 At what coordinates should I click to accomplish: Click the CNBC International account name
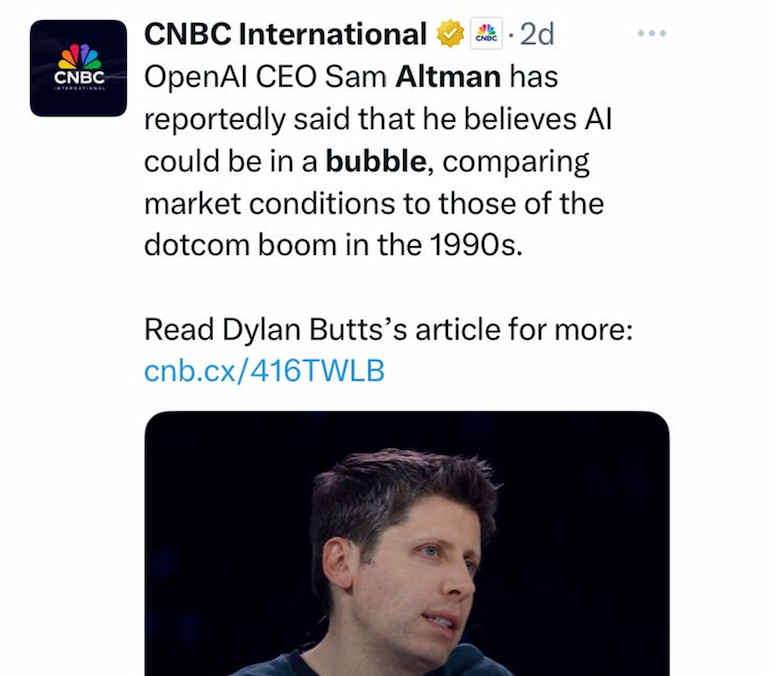pos(285,35)
